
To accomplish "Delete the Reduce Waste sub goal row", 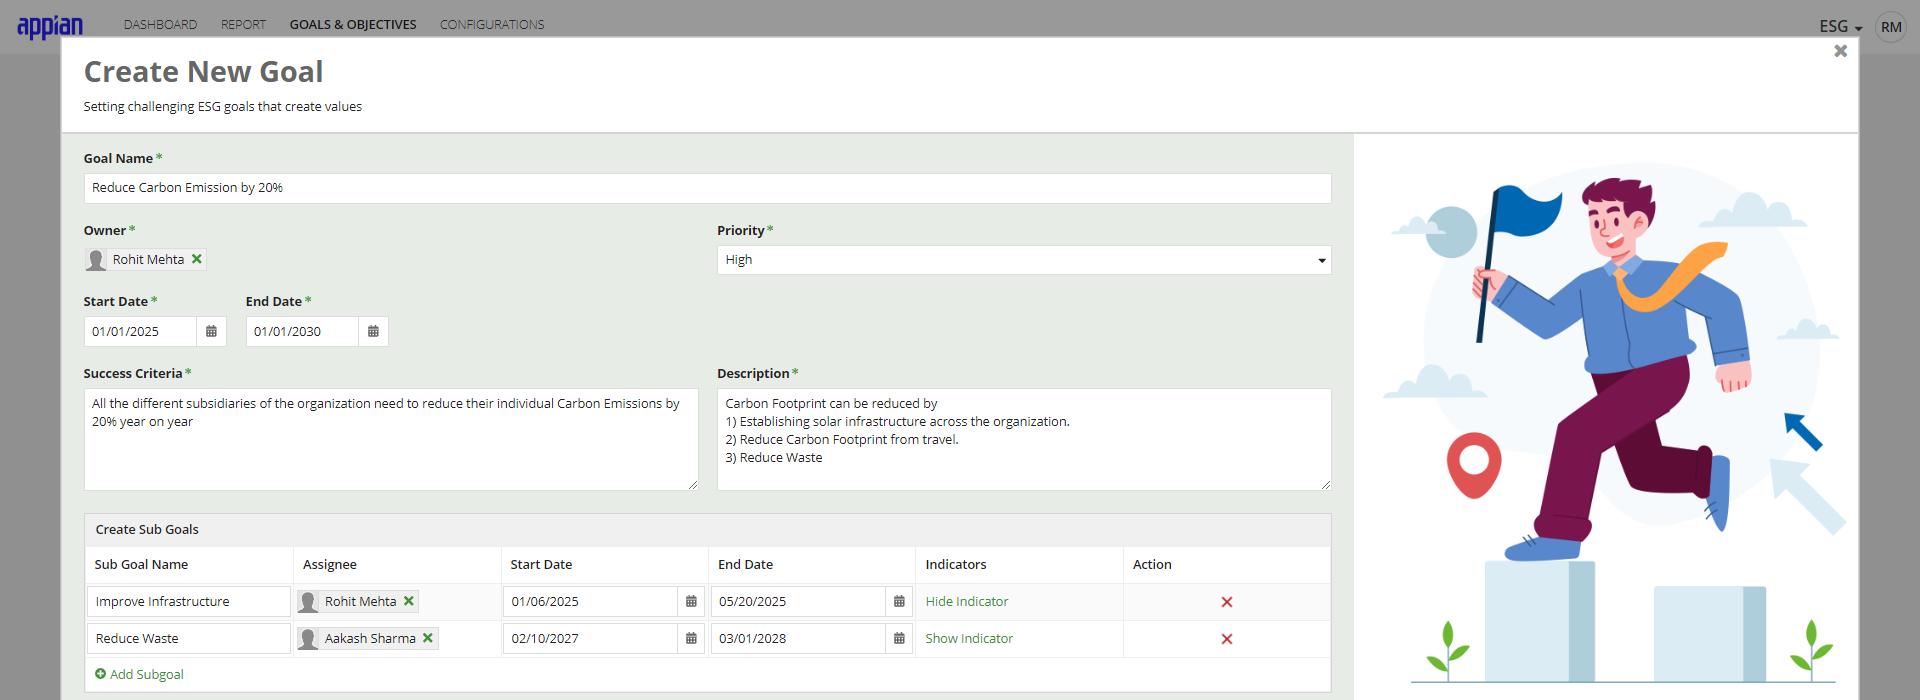I will point(1227,639).
